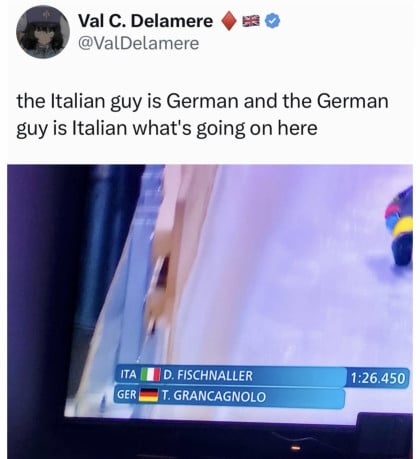The image size is (420, 459).
Task: Open Val C. Delamere's profile avatar
Action: coord(43,32)
